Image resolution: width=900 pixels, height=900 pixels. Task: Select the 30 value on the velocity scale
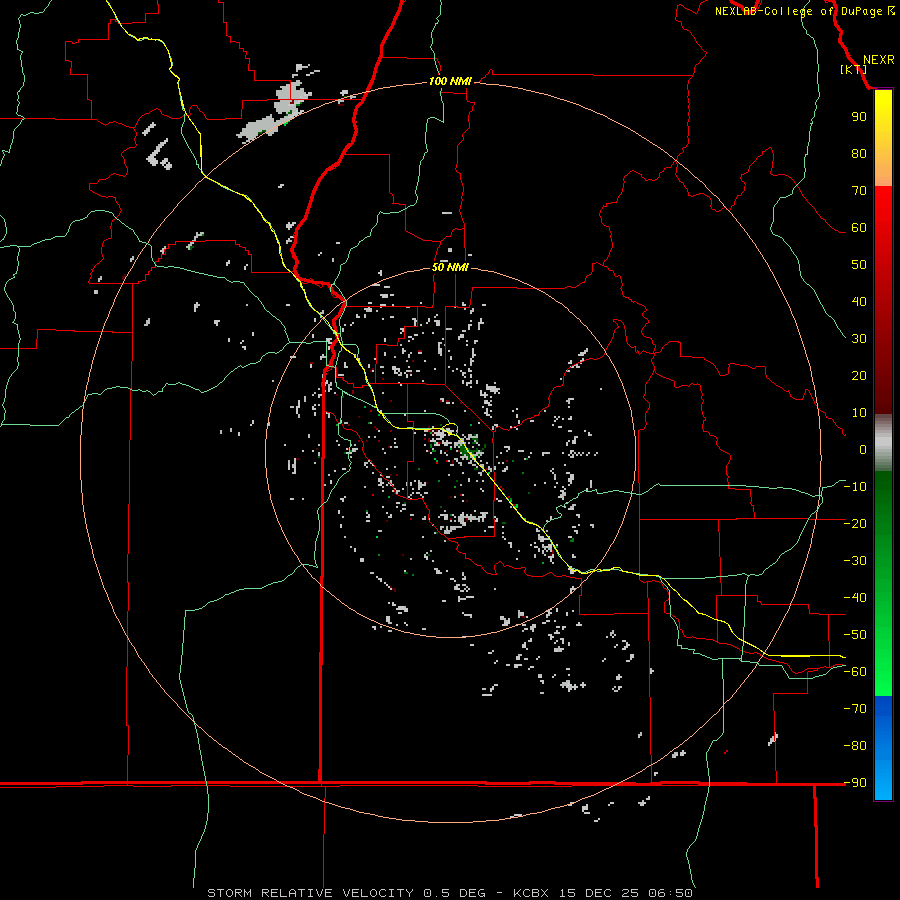859,339
